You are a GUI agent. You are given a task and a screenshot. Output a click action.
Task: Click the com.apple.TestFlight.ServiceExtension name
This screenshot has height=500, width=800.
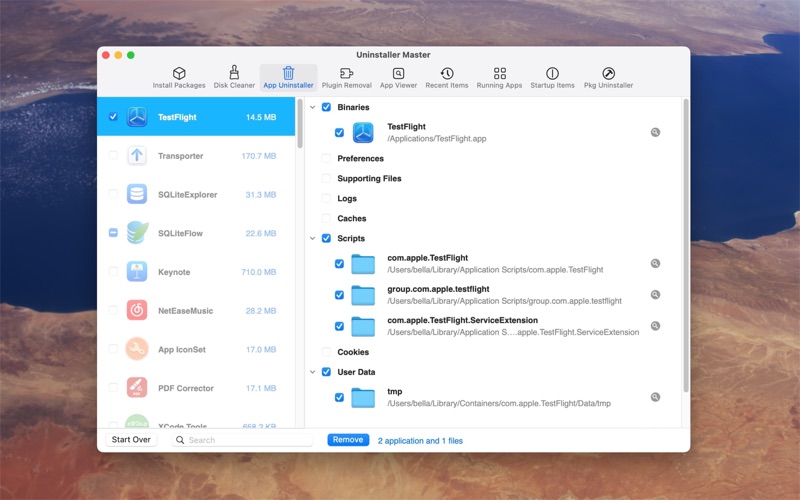click(x=462, y=320)
